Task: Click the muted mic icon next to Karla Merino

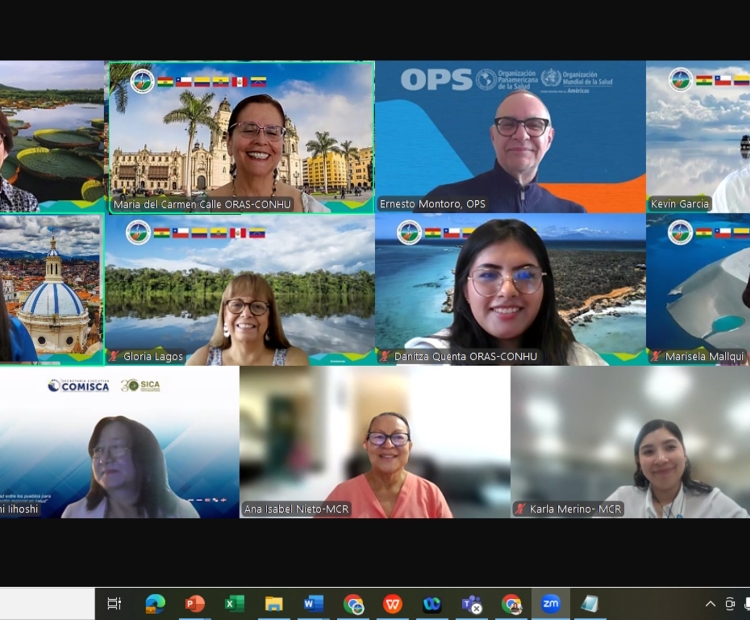Action: pos(520,509)
